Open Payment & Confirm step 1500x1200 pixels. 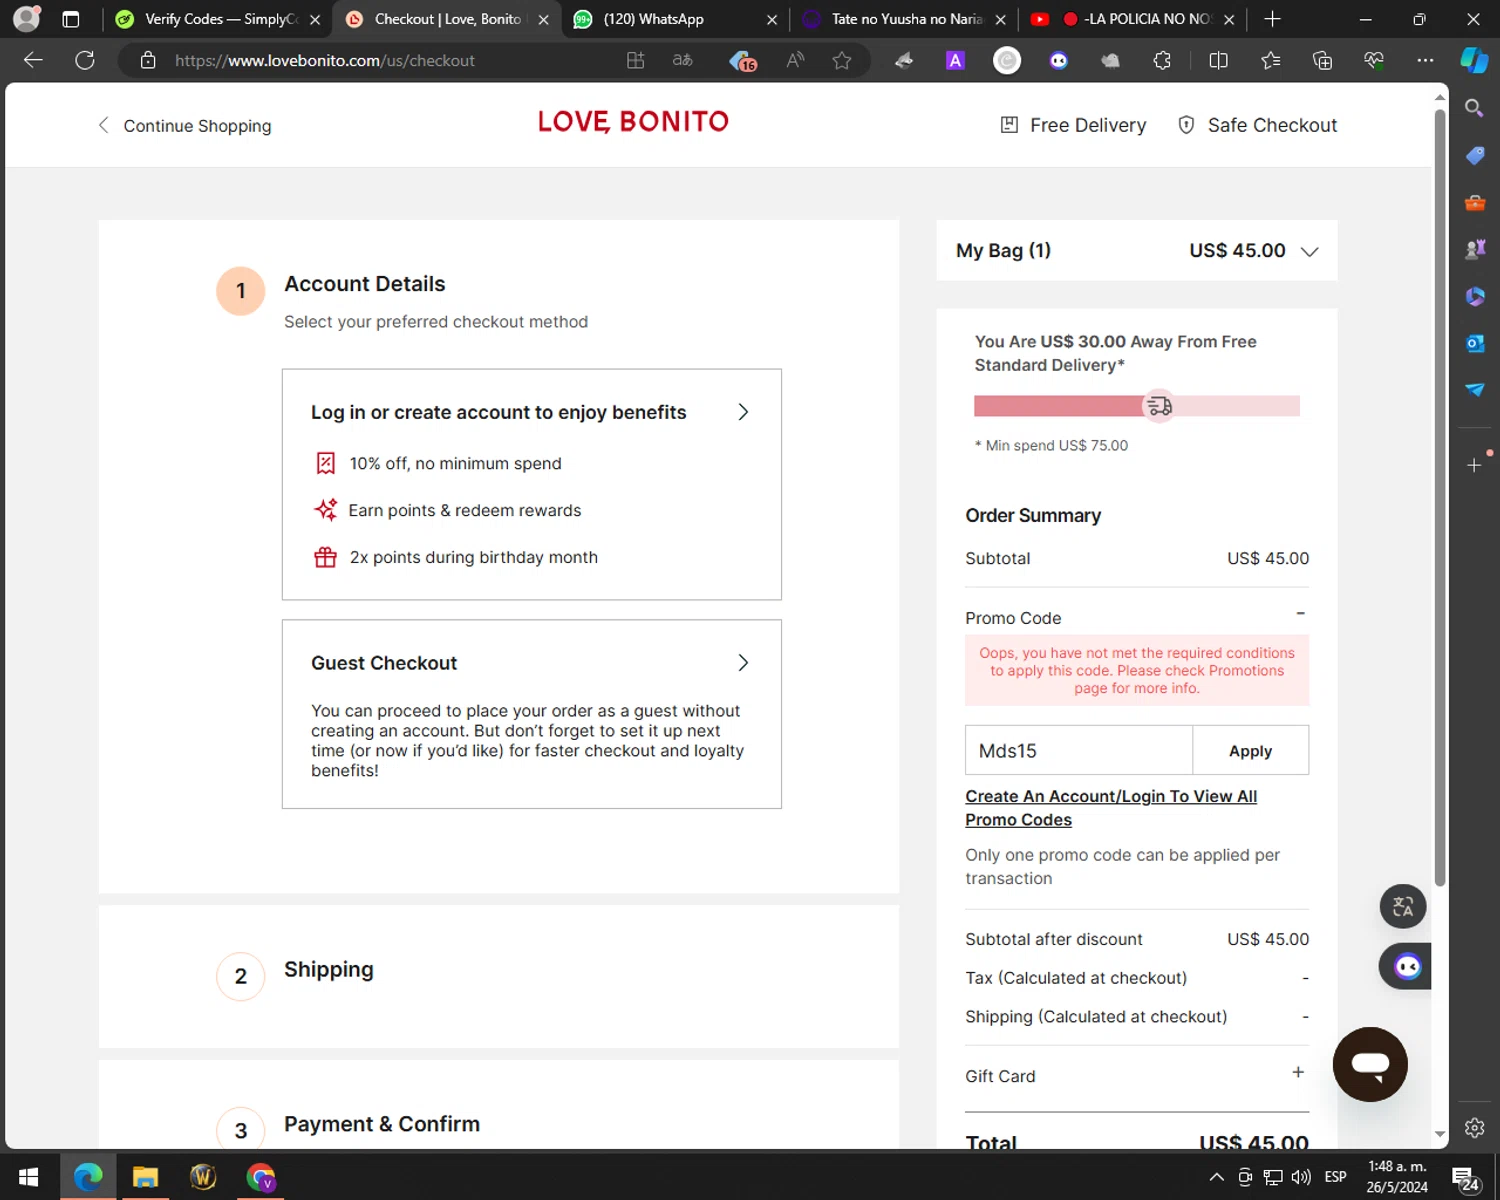point(382,1124)
